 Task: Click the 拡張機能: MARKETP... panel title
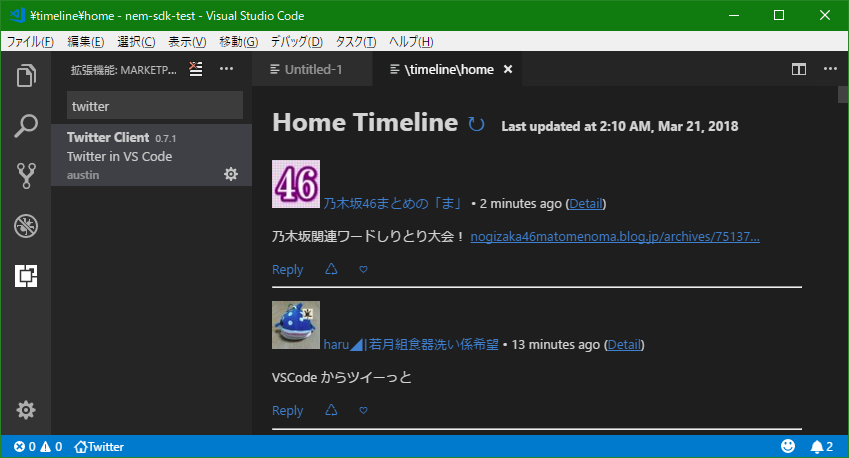click(123, 70)
